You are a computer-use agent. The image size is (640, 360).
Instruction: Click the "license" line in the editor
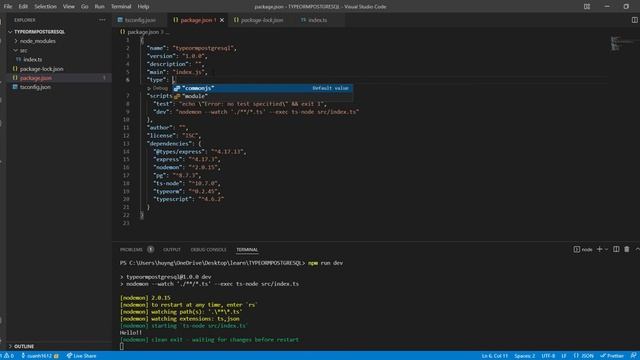coord(173,136)
